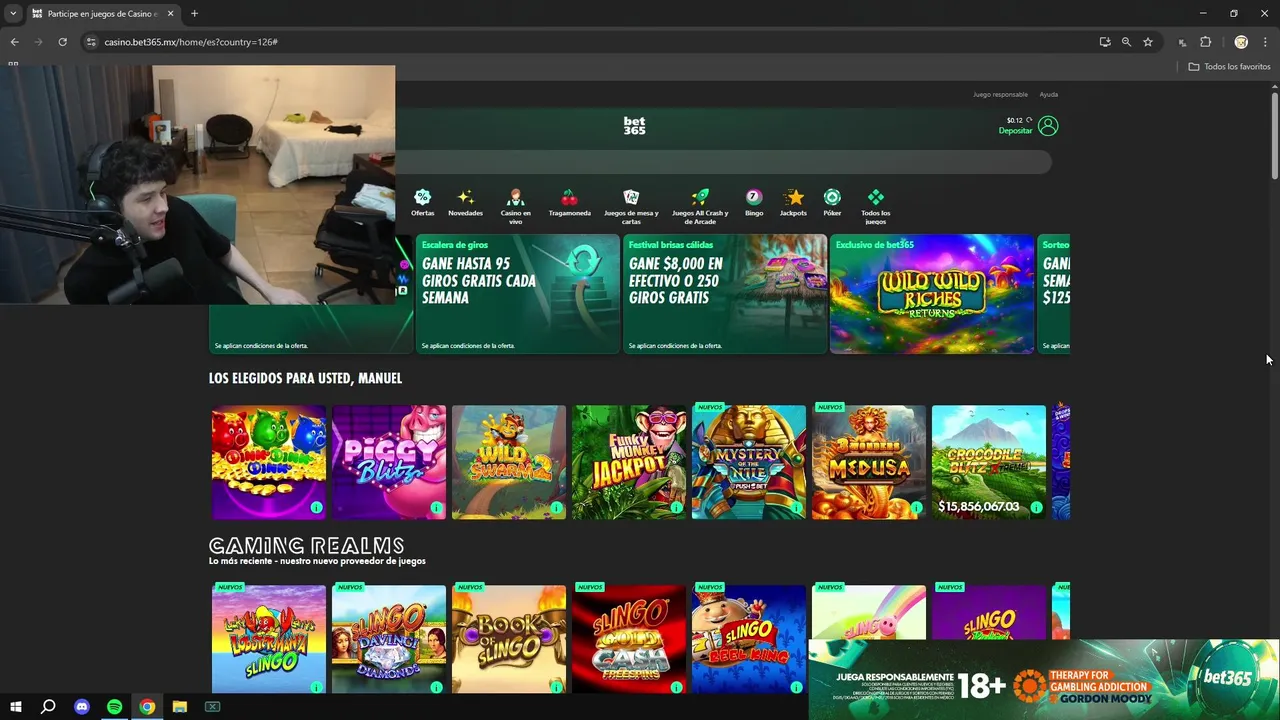Open Wild Wild Riches Returns banner
Viewport: 1280px width, 720px height.
[931, 294]
